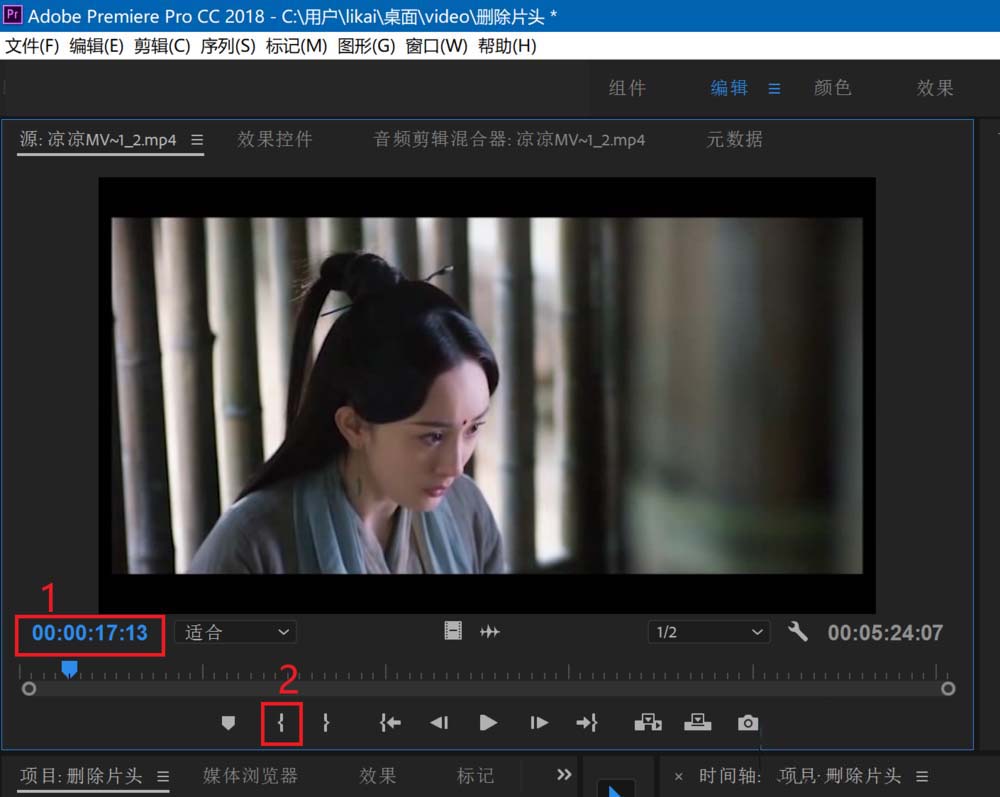Viewport: 1000px width, 797px height.
Task: Click the left zoom scroll bar handle
Action: point(29,689)
